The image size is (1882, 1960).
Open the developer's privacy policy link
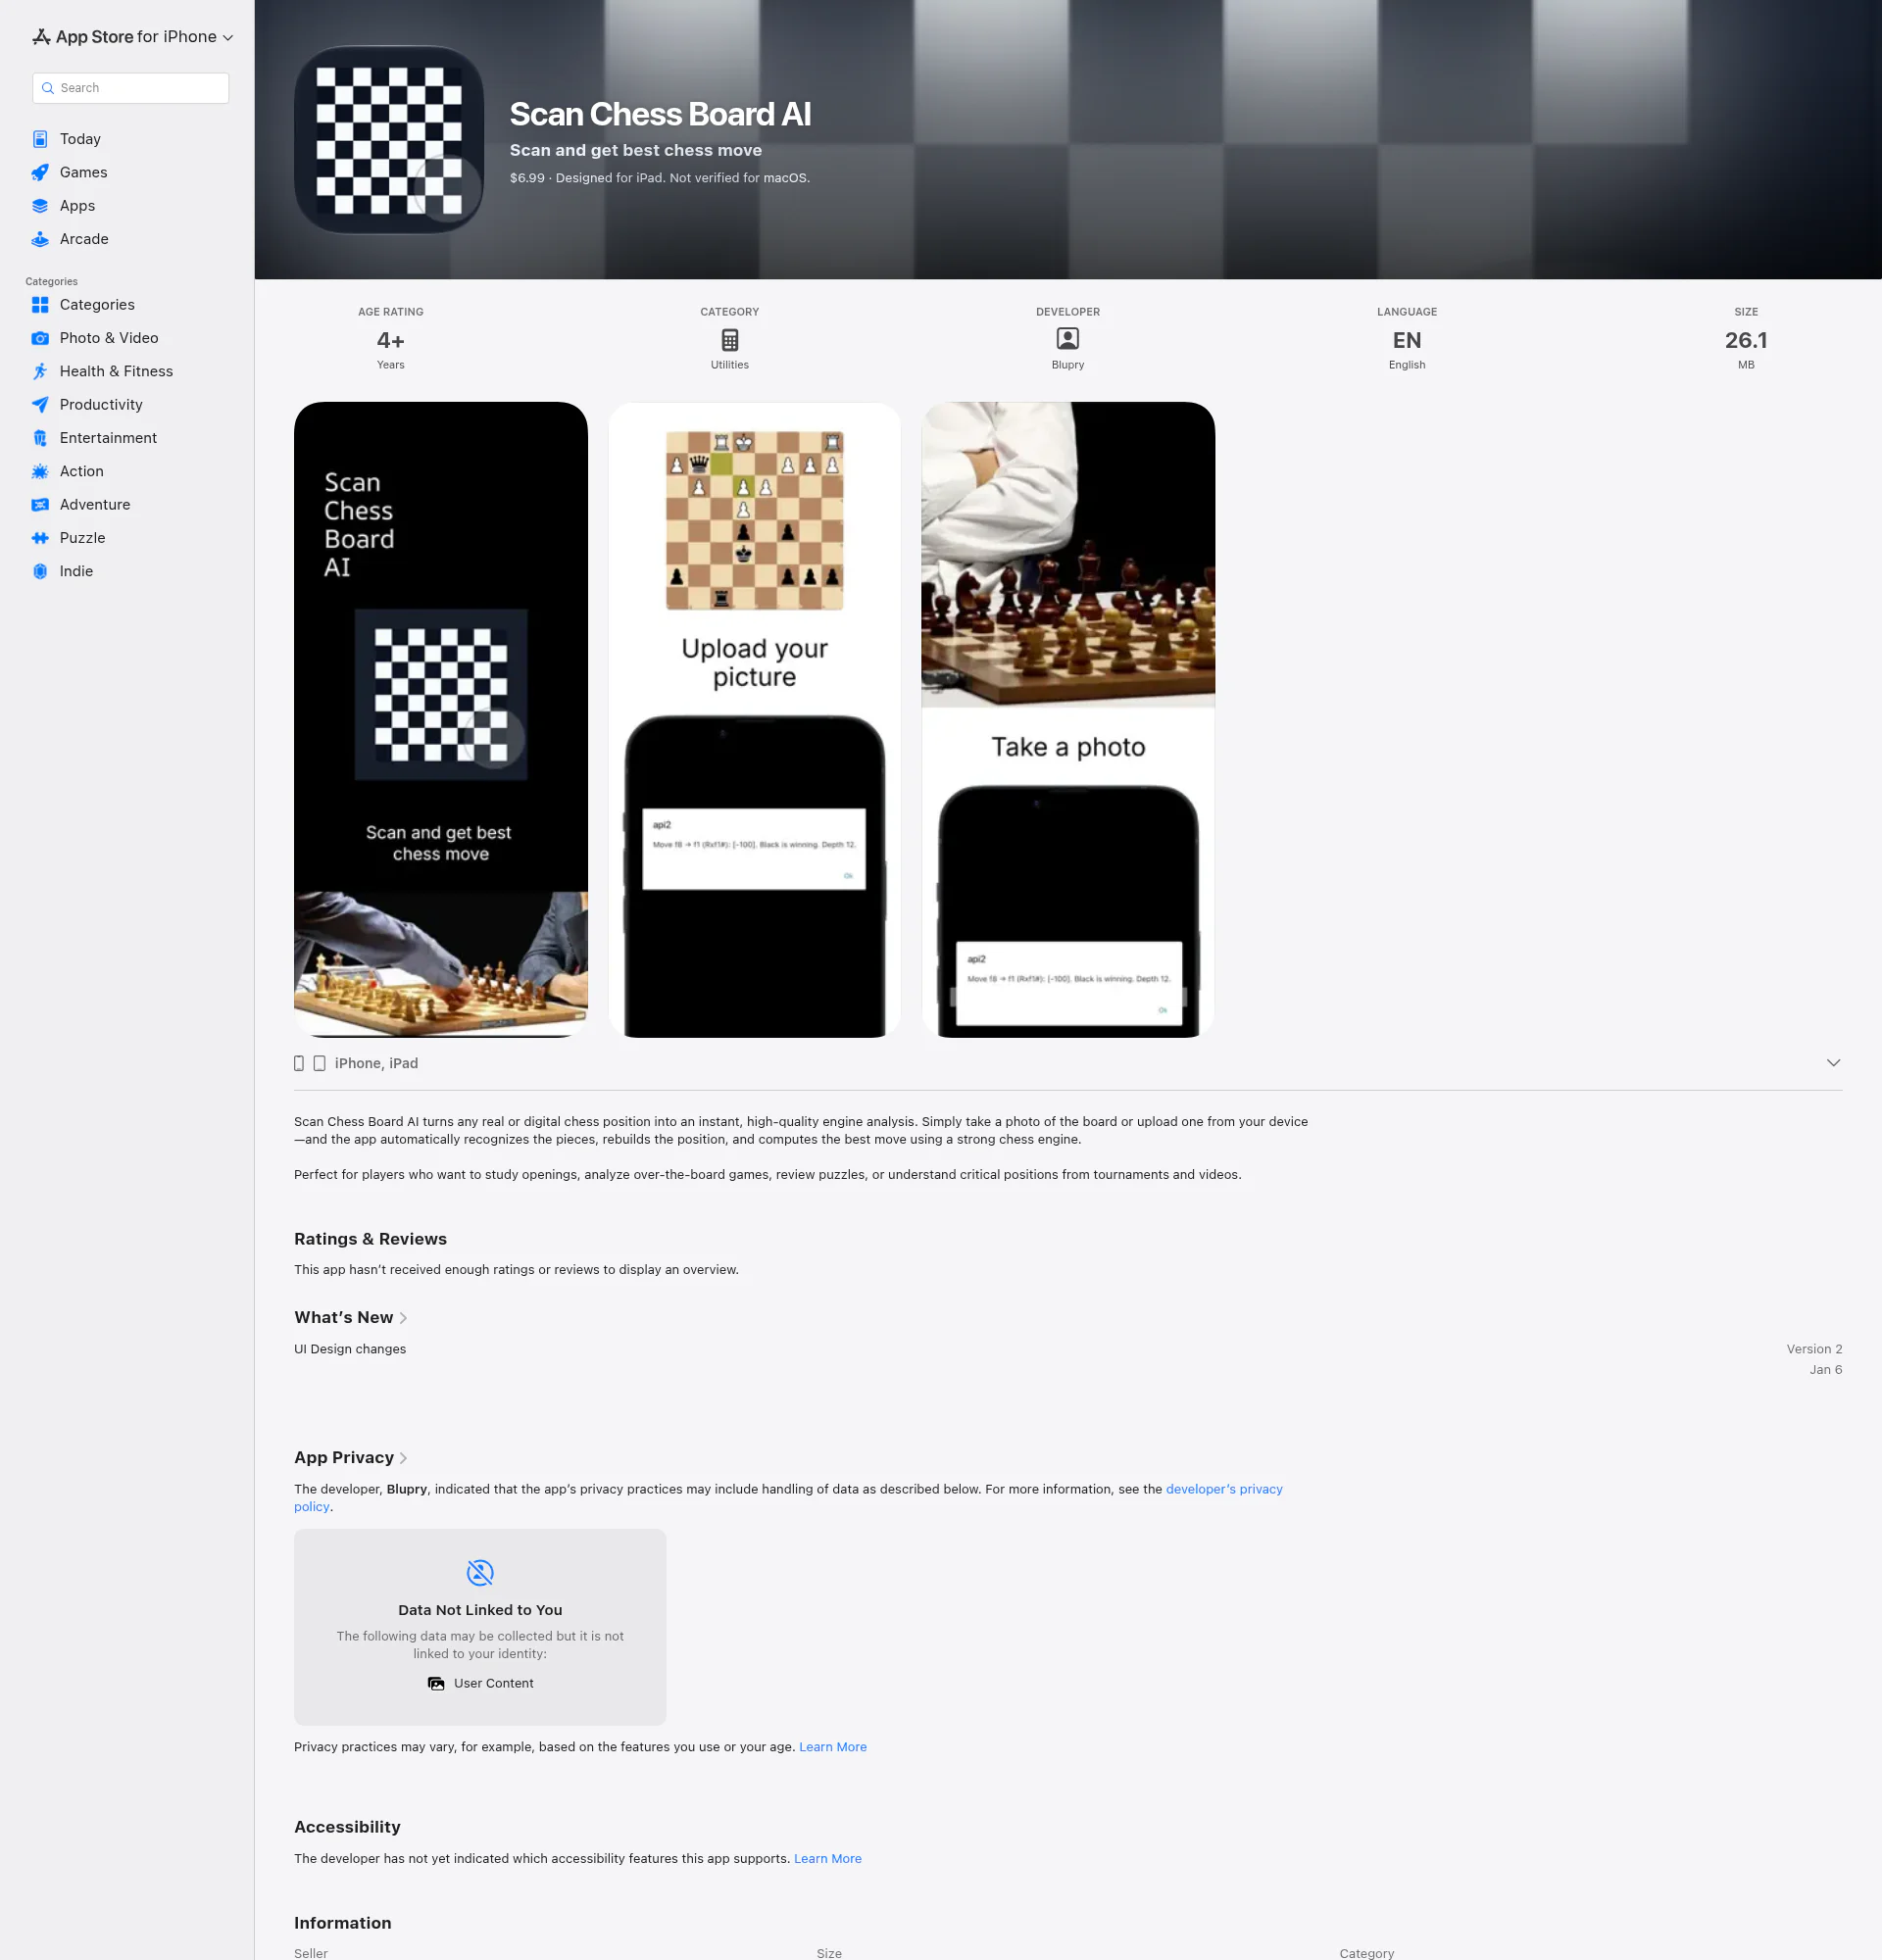point(1224,1489)
